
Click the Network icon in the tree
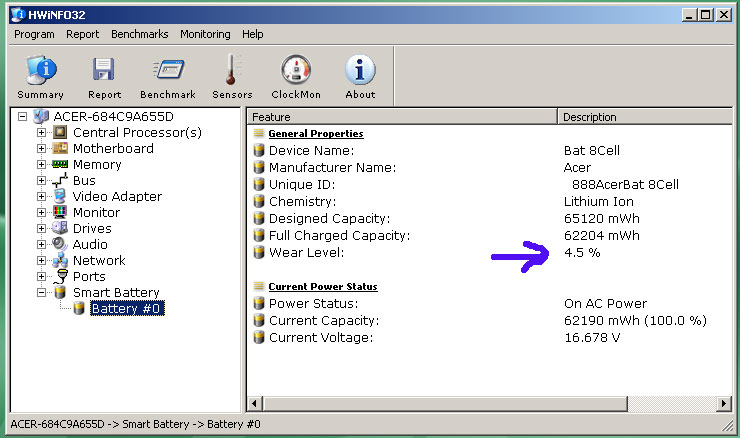coord(60,260)
